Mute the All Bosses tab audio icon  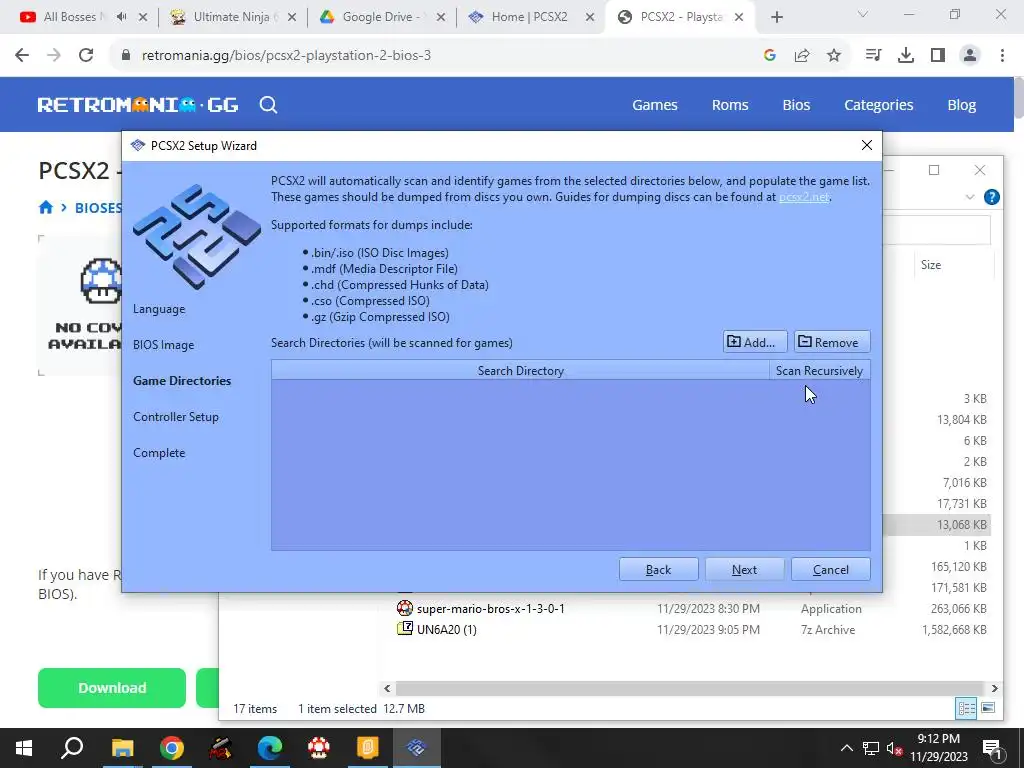[x=121, y=17]
